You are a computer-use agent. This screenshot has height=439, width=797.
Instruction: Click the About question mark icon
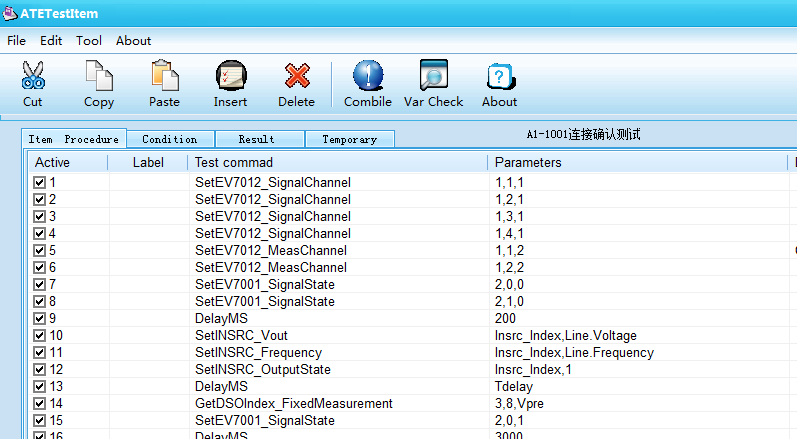click(x=499, y=76)
